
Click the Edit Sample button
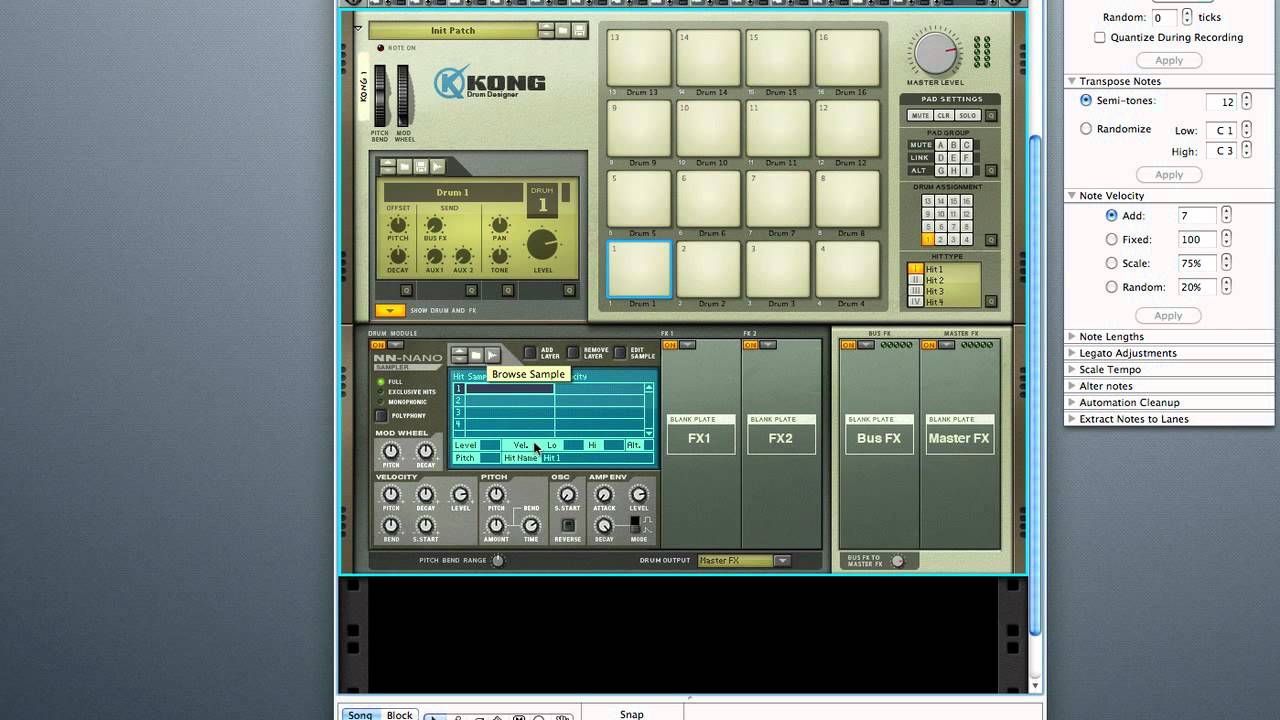click(620, 353)
